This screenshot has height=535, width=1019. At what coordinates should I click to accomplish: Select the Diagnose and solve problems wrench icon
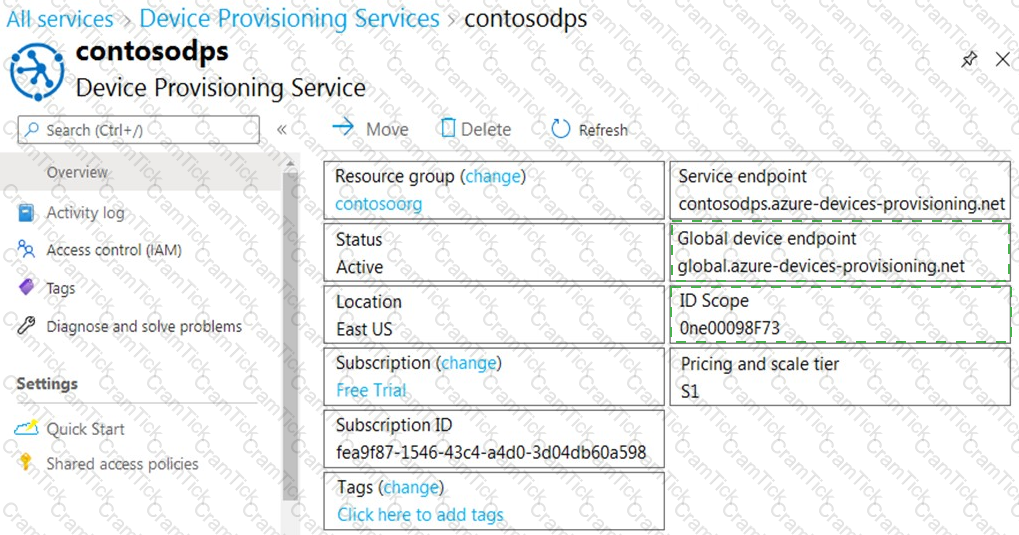click(x=26, y=326)
